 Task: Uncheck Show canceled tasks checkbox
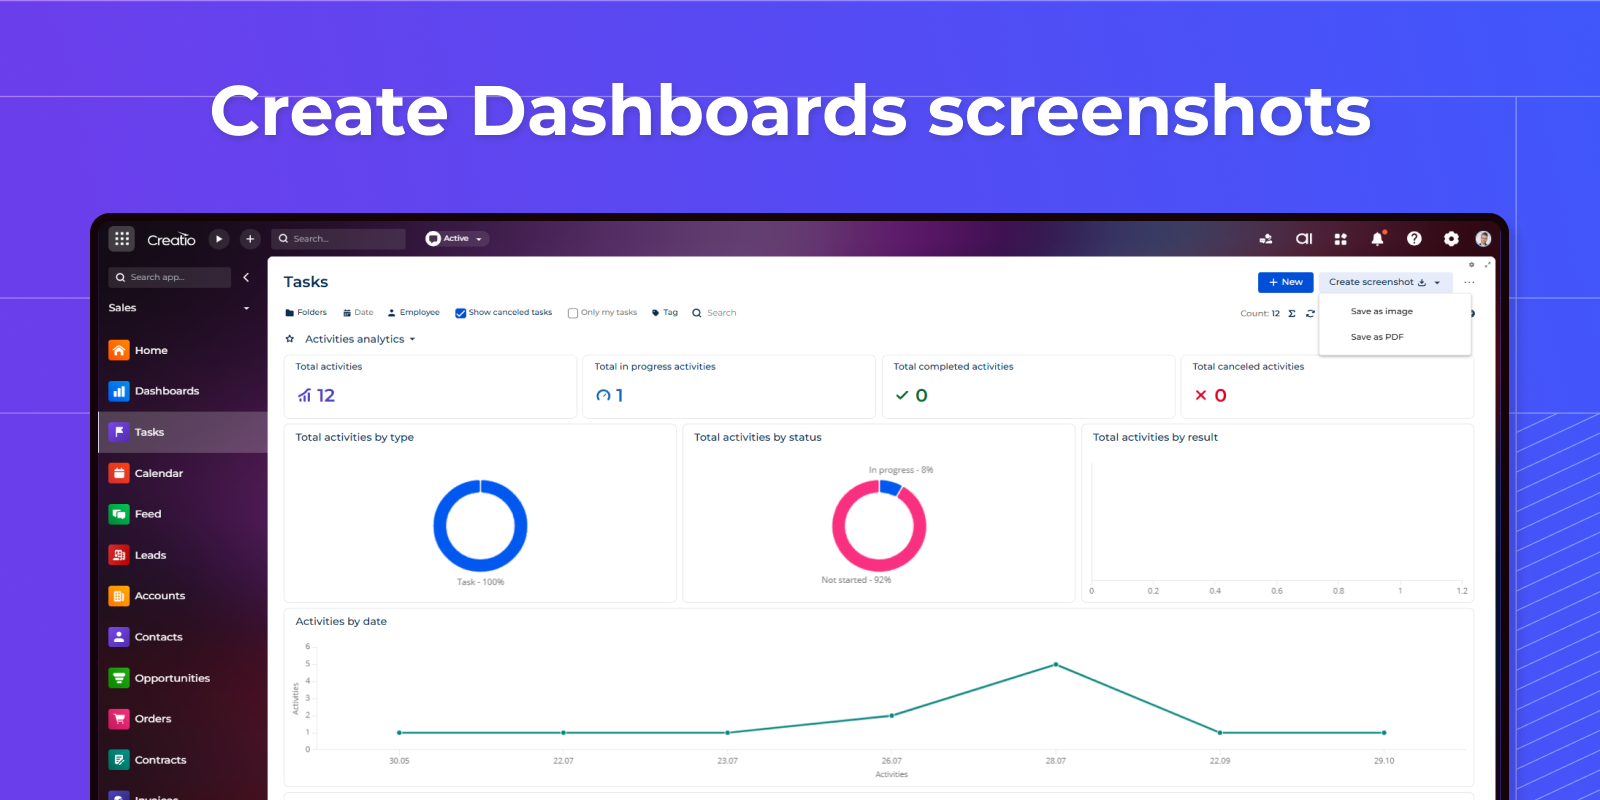point(460,313)
